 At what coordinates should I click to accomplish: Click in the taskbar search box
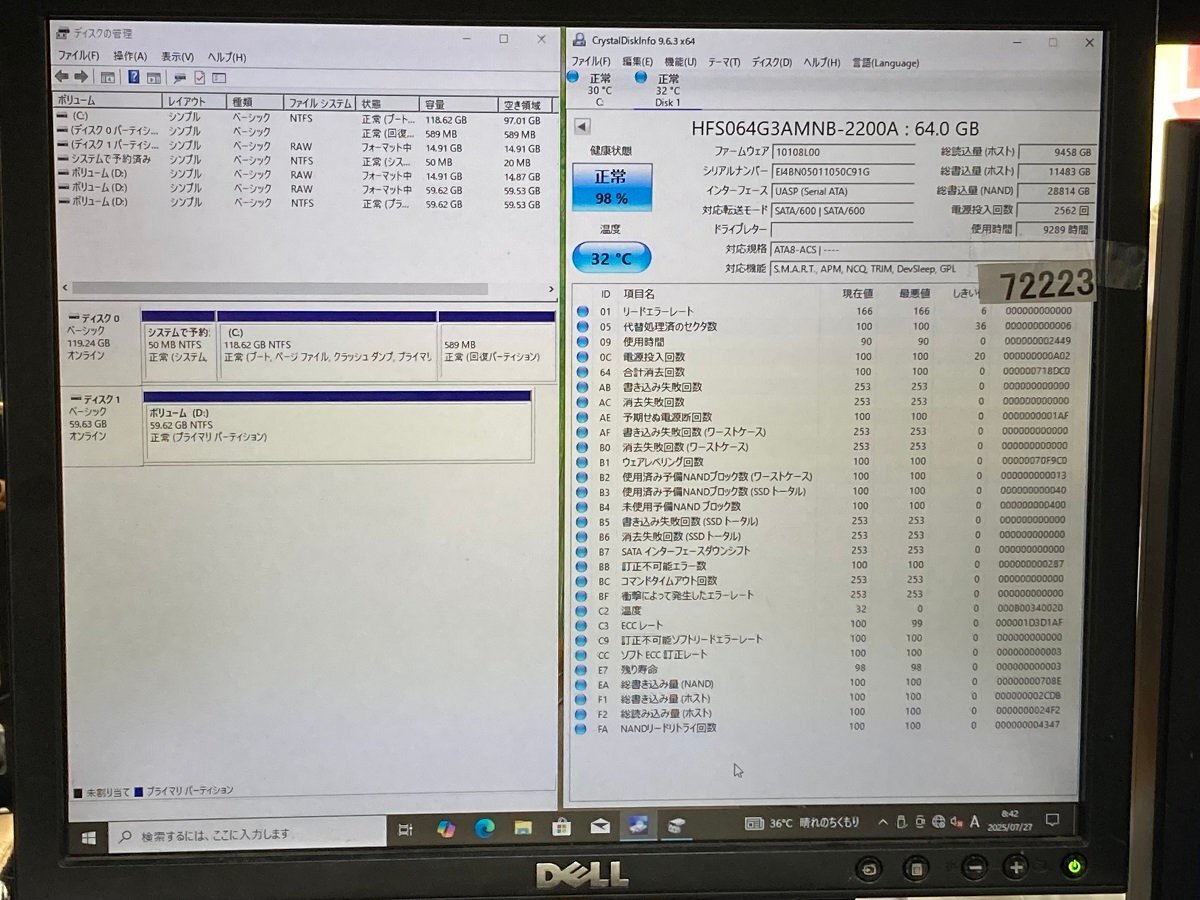click(x=248, y=834)
